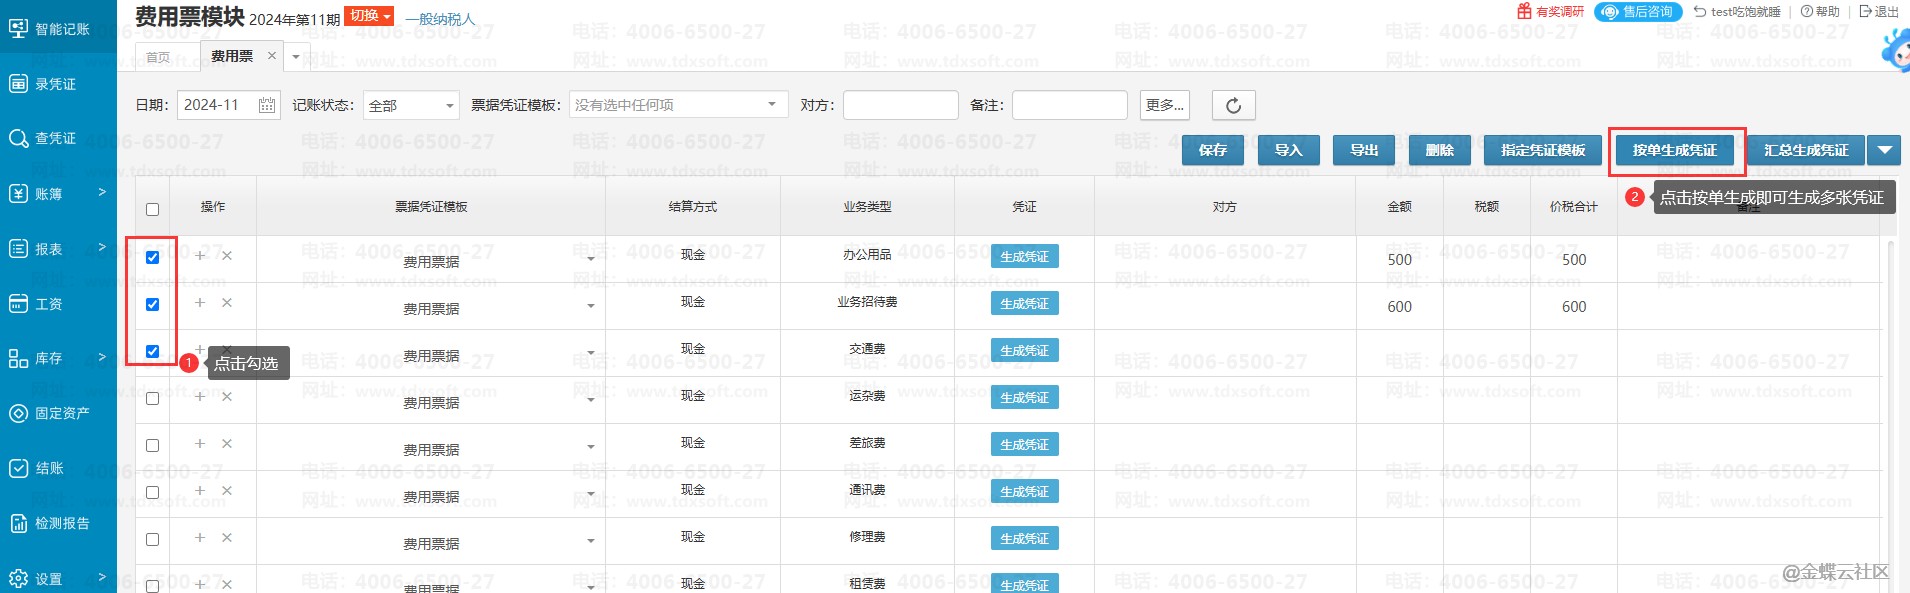This screenshot has width=1910, height=593.
Task: Click 生成凭证 for the 差旅费 row
Action: 1024,445
